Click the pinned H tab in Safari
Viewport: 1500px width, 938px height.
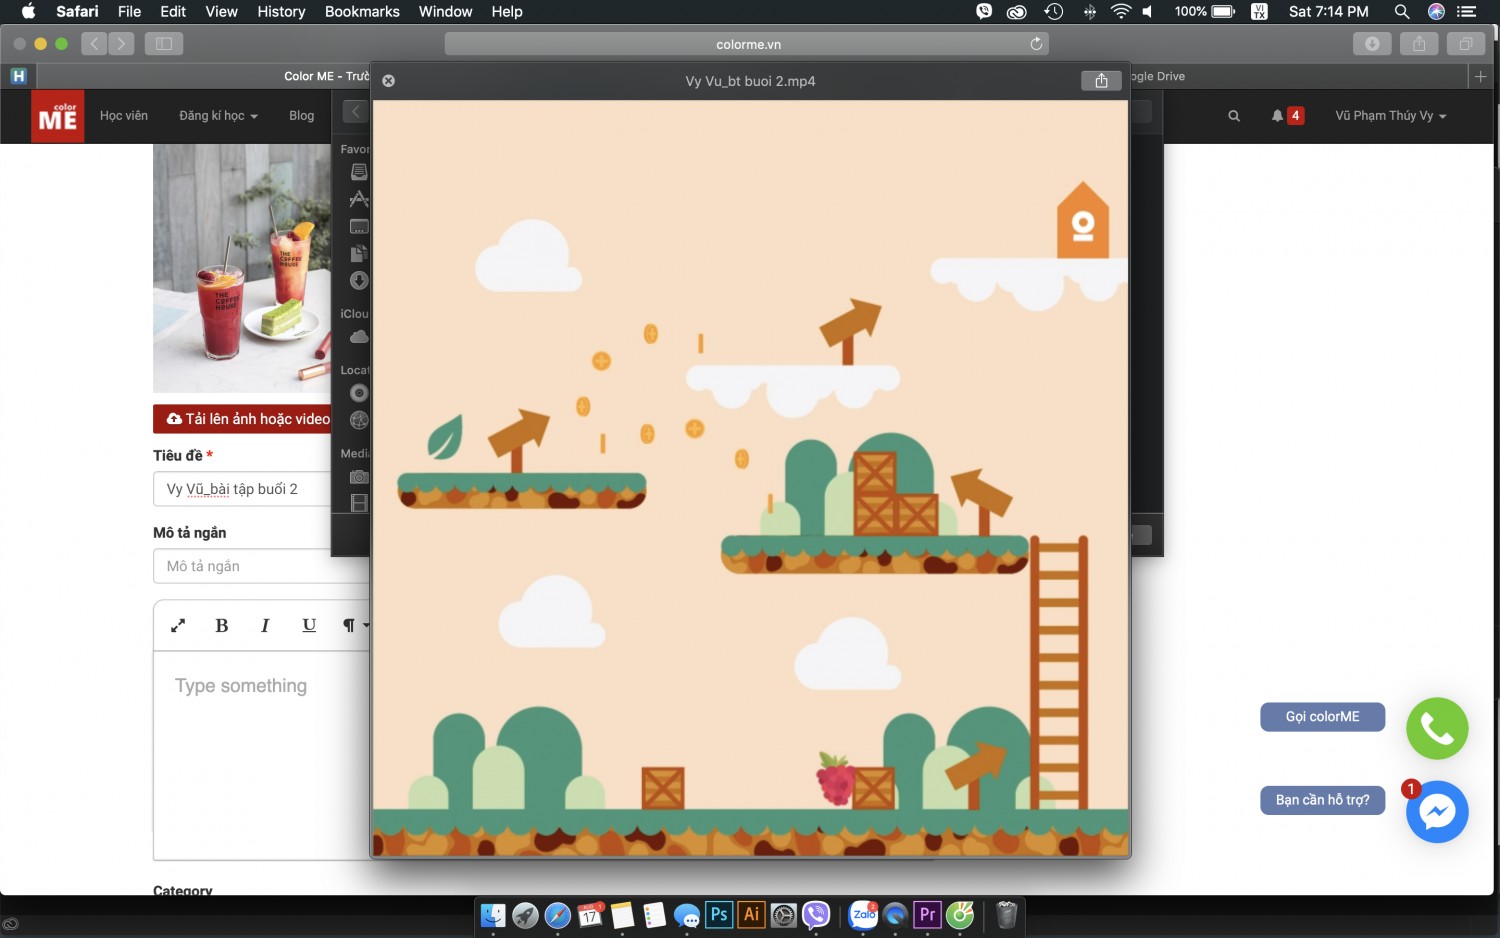click(x=18, y=76)
